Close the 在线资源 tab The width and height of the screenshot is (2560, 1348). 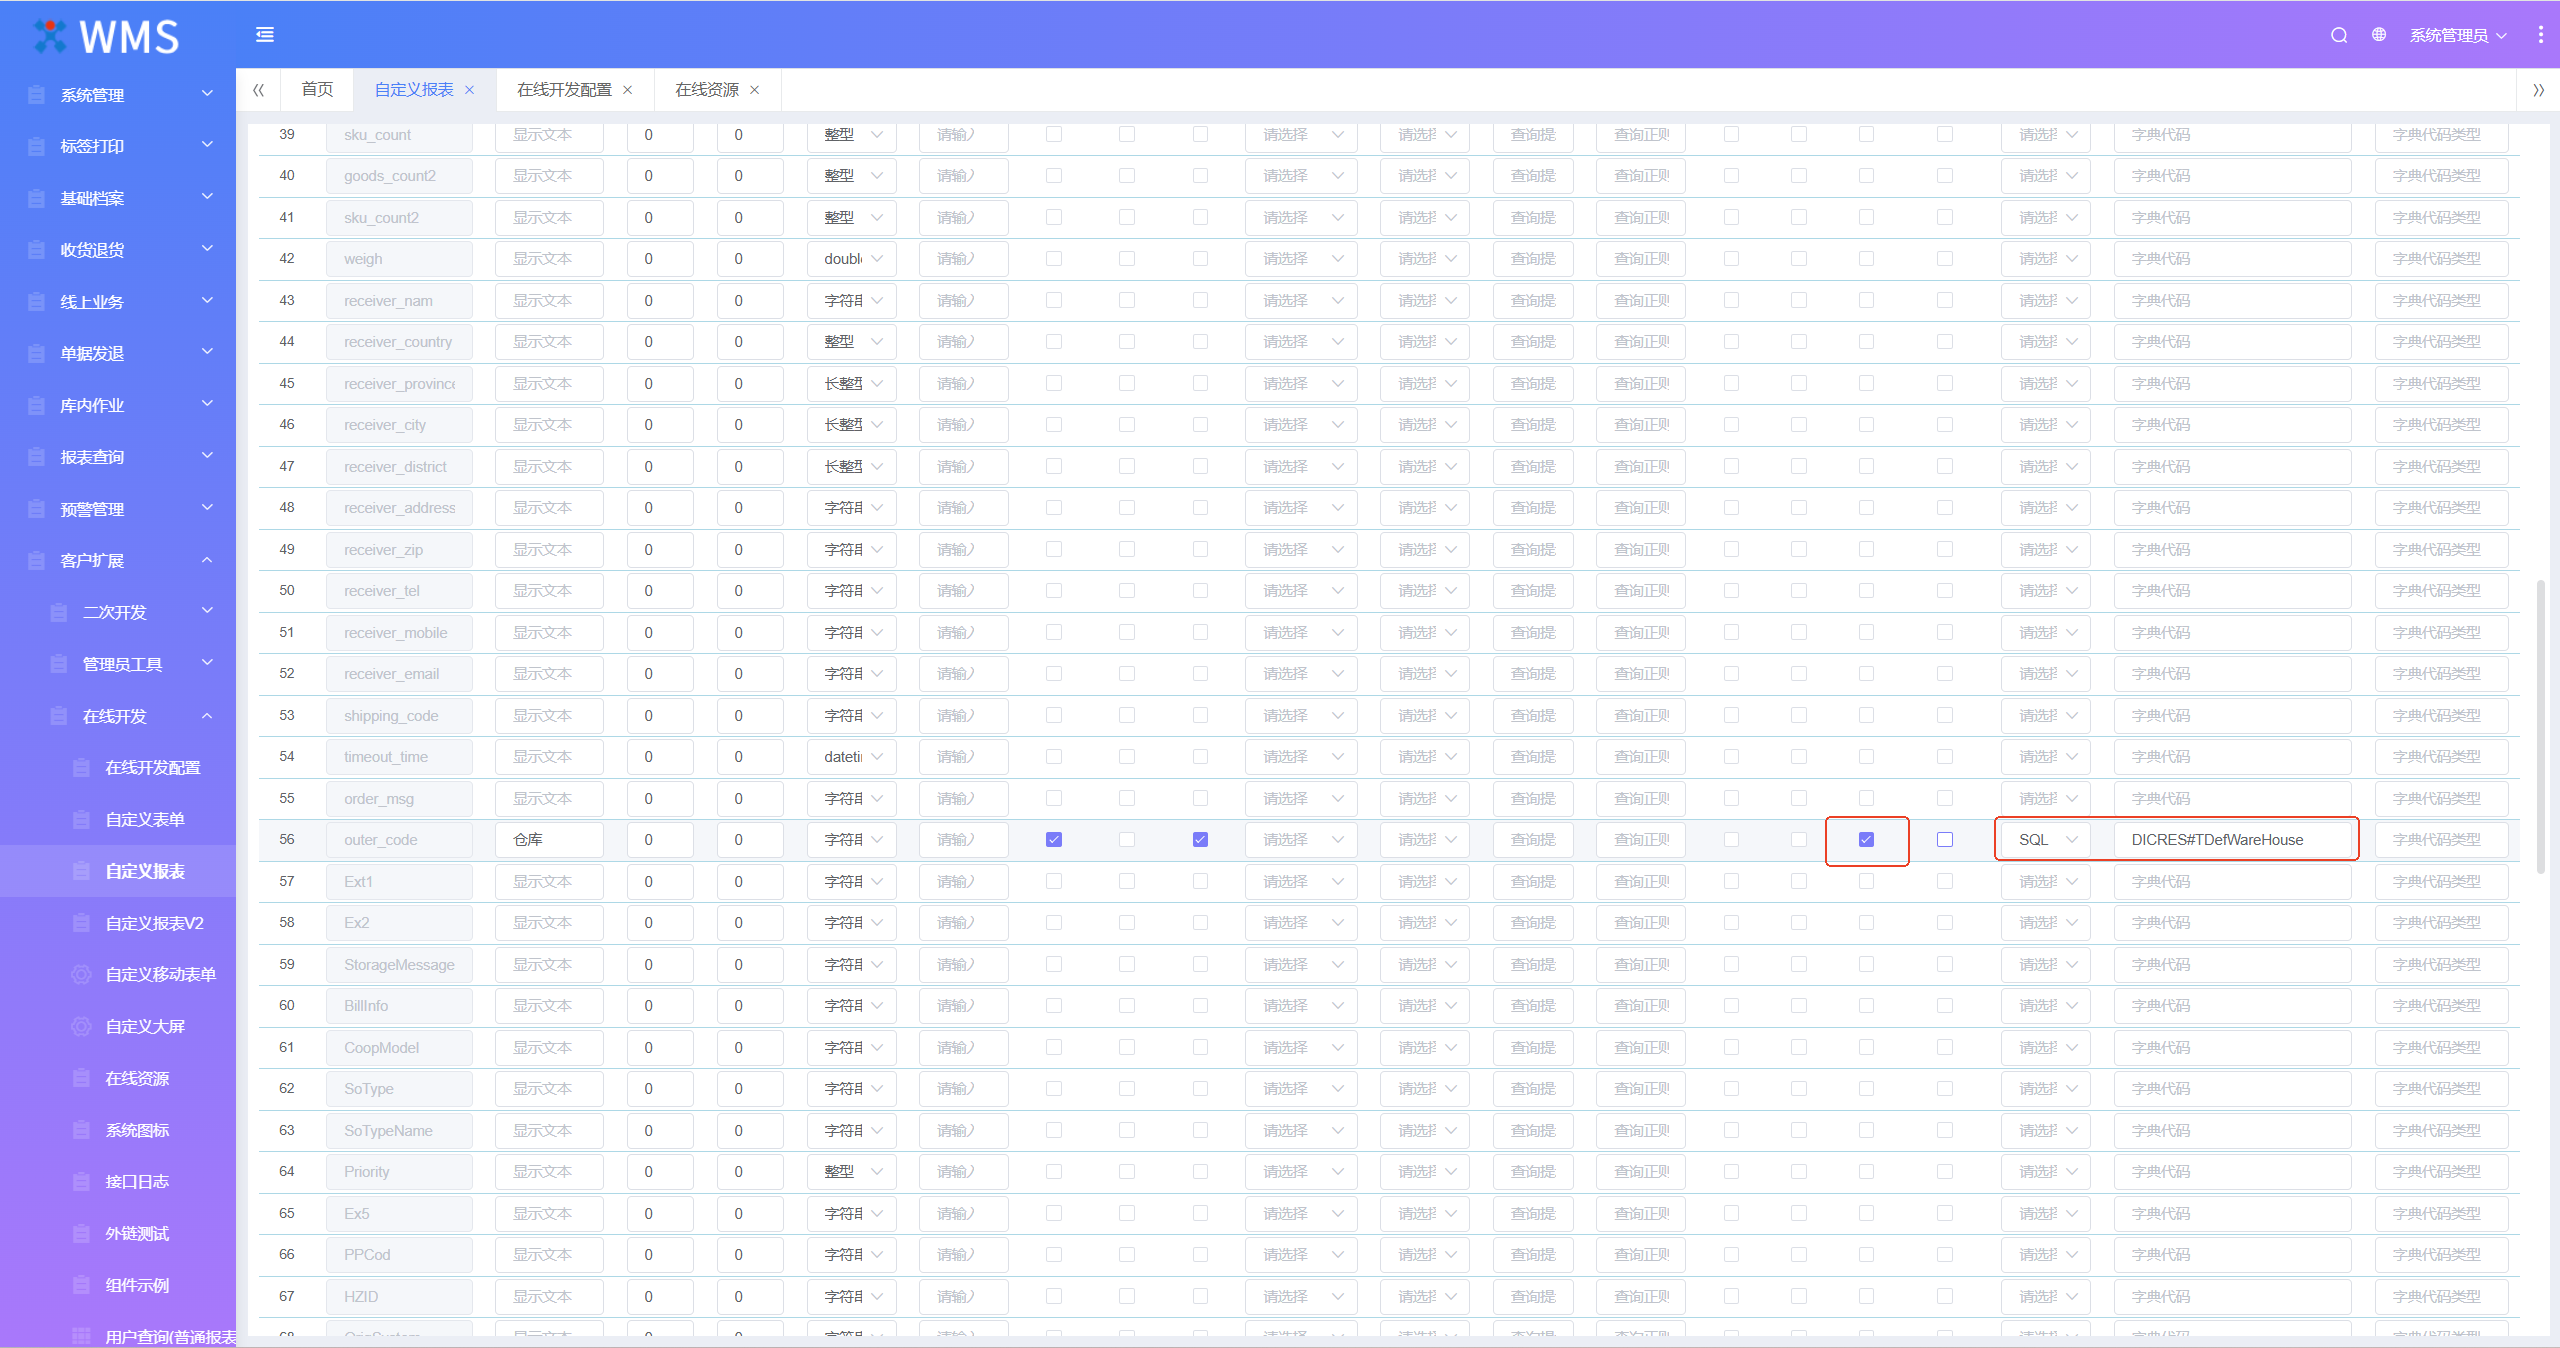point(755,90)
